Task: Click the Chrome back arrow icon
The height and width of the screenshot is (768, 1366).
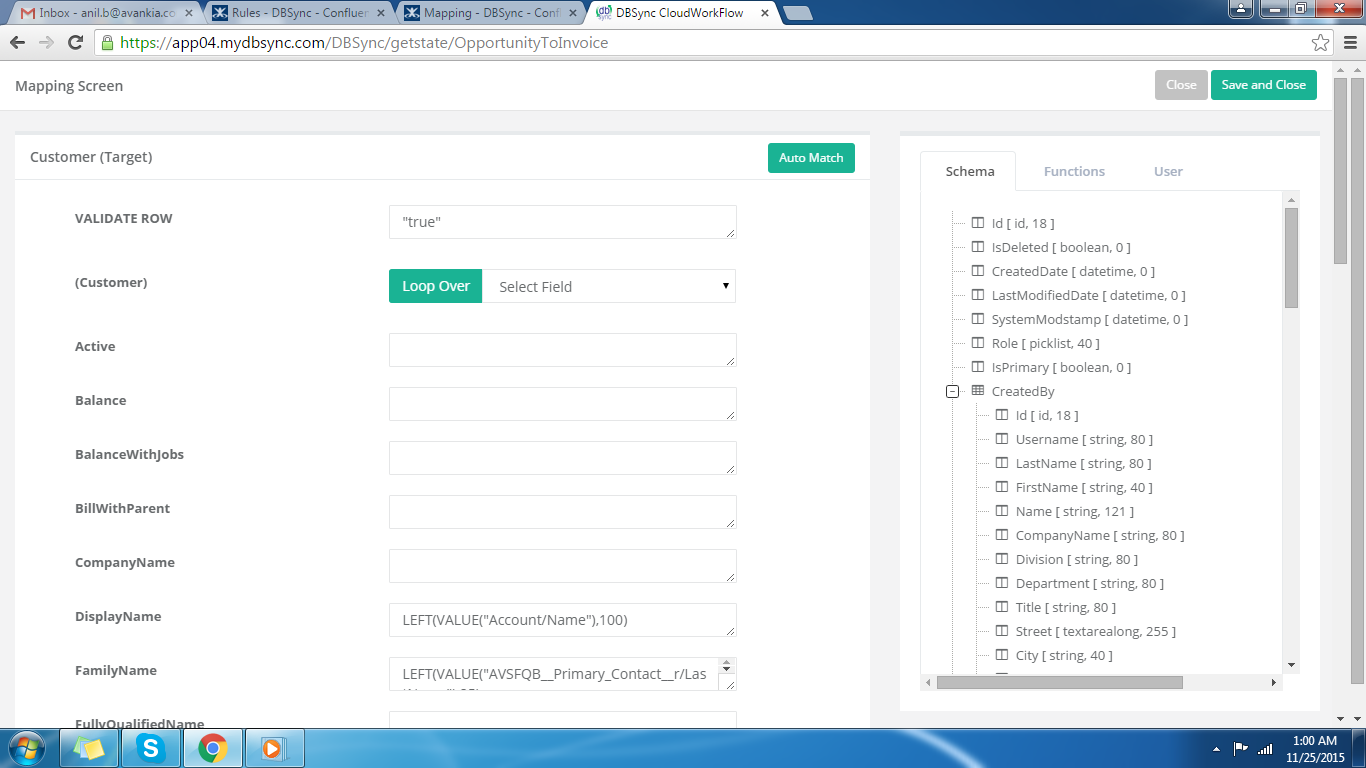Action: 17,43
